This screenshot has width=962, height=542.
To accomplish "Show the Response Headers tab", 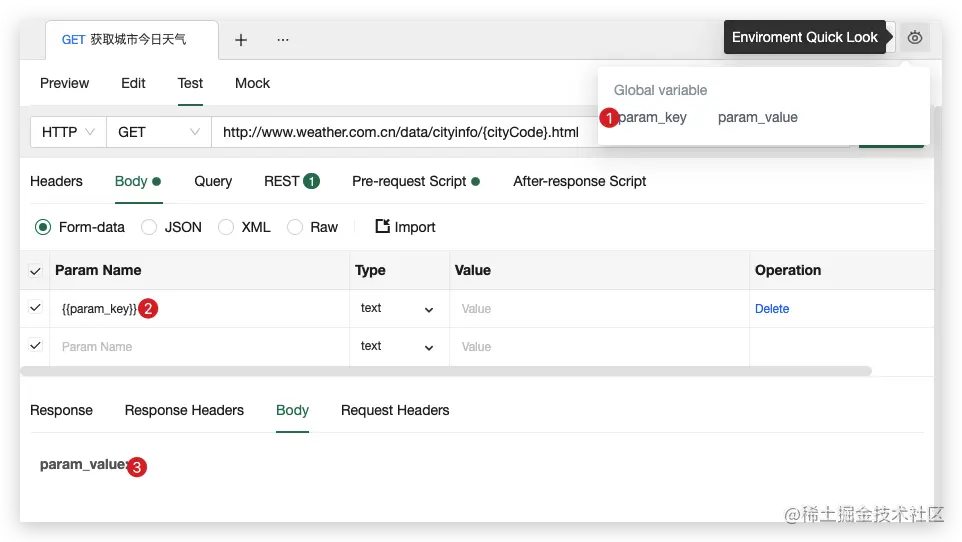I will click(x=184, y=410).
